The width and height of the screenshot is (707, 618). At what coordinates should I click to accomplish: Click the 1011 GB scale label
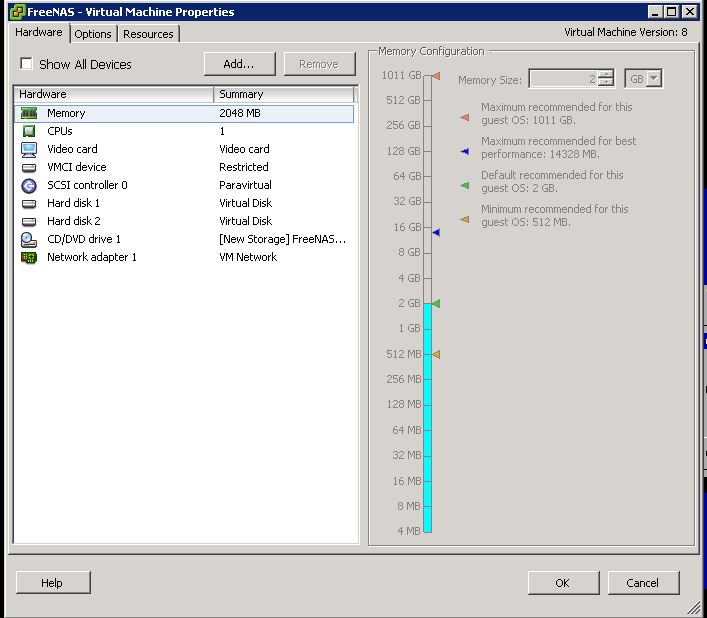point(401,75)
